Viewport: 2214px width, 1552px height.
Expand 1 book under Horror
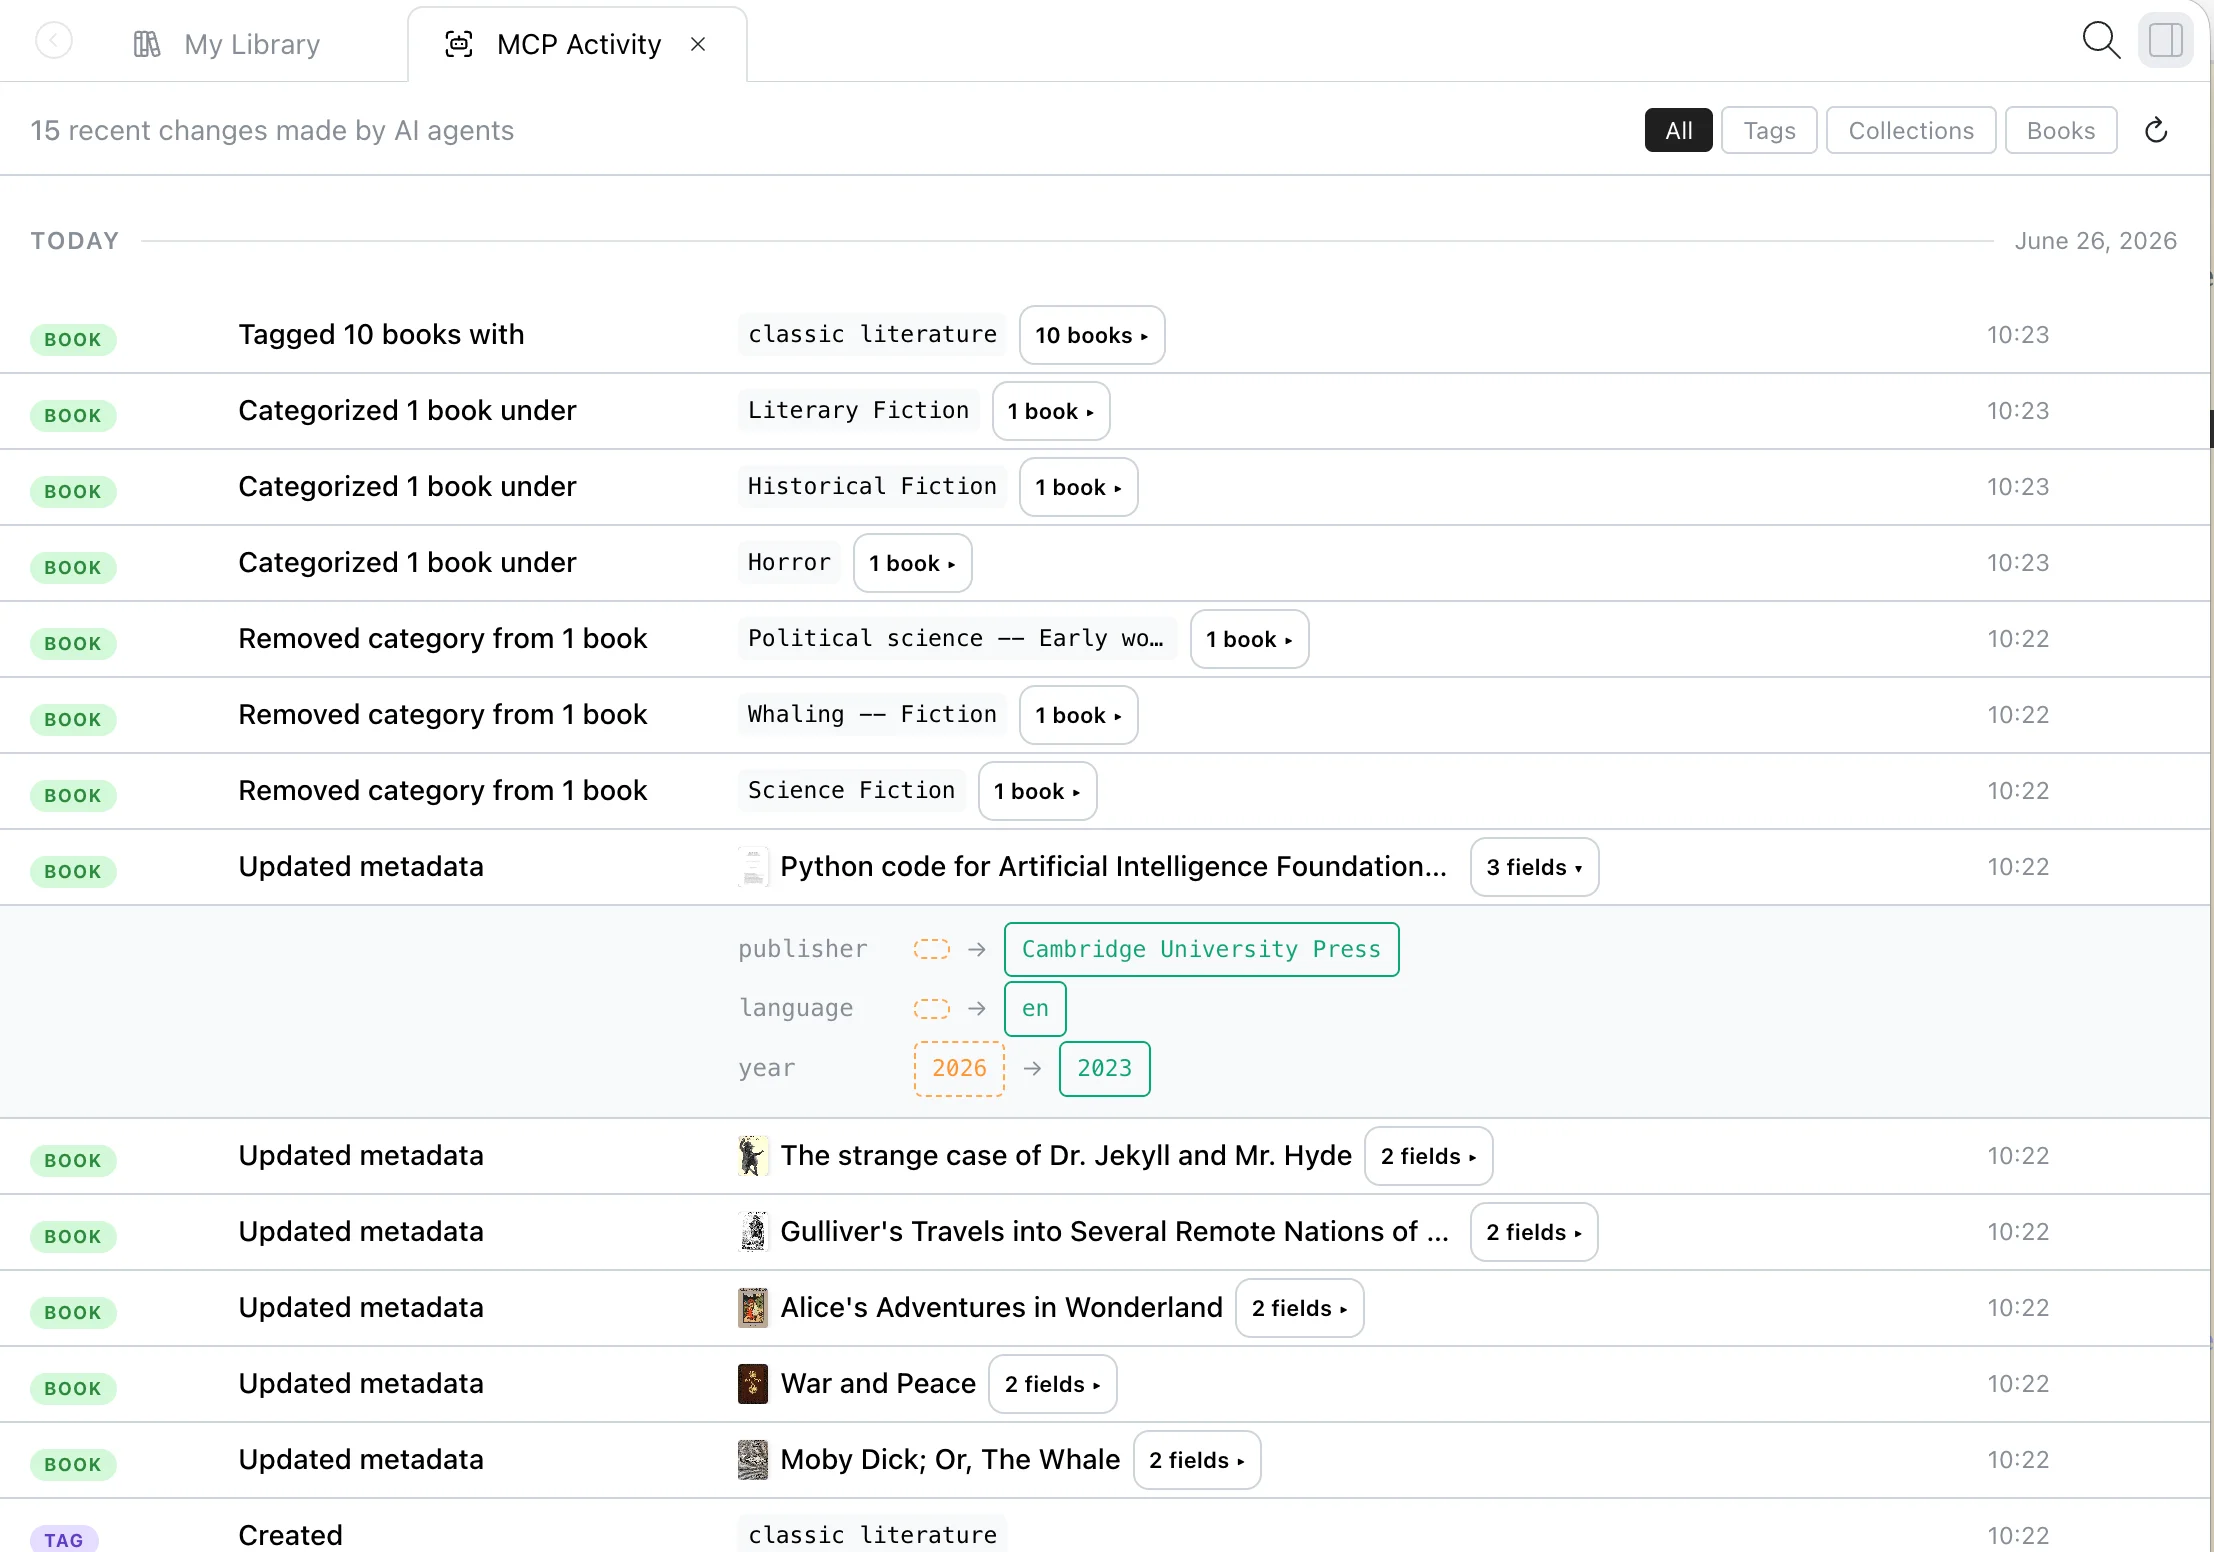pos(913,563)
